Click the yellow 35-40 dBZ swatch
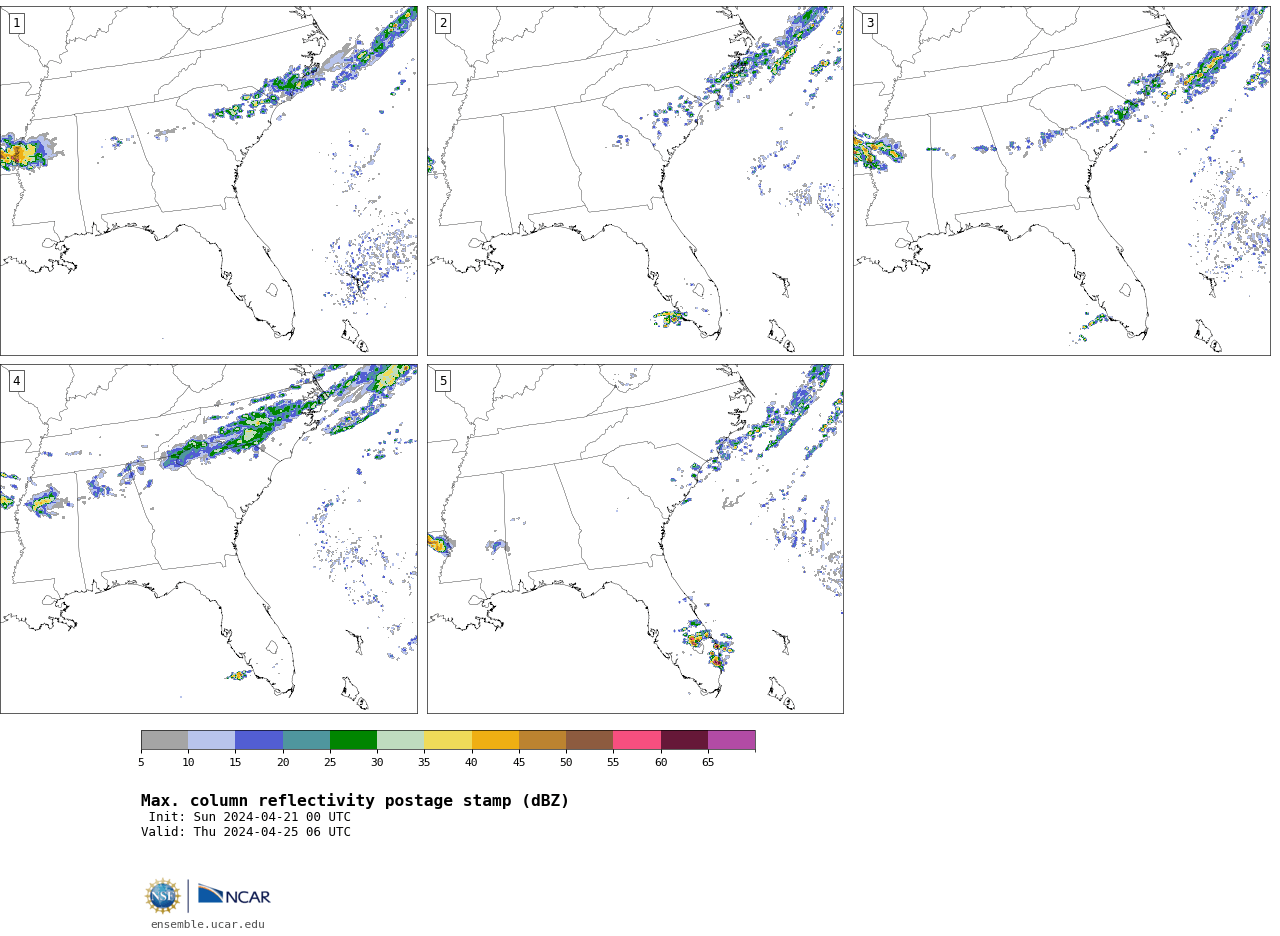Screen dimensions: 1280x936 (448, 740)
